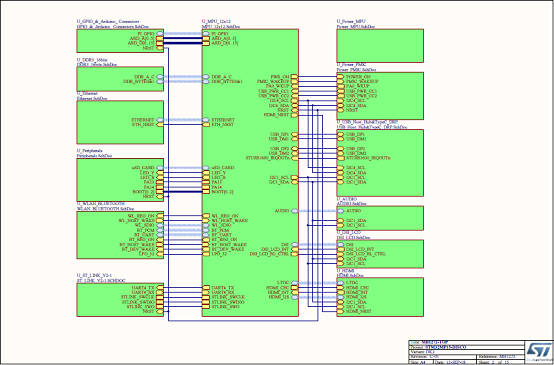This screenshot has width=554, height=365.
Task: Click the DSI port on DSI_LCD block
Action: coord(345,245)
